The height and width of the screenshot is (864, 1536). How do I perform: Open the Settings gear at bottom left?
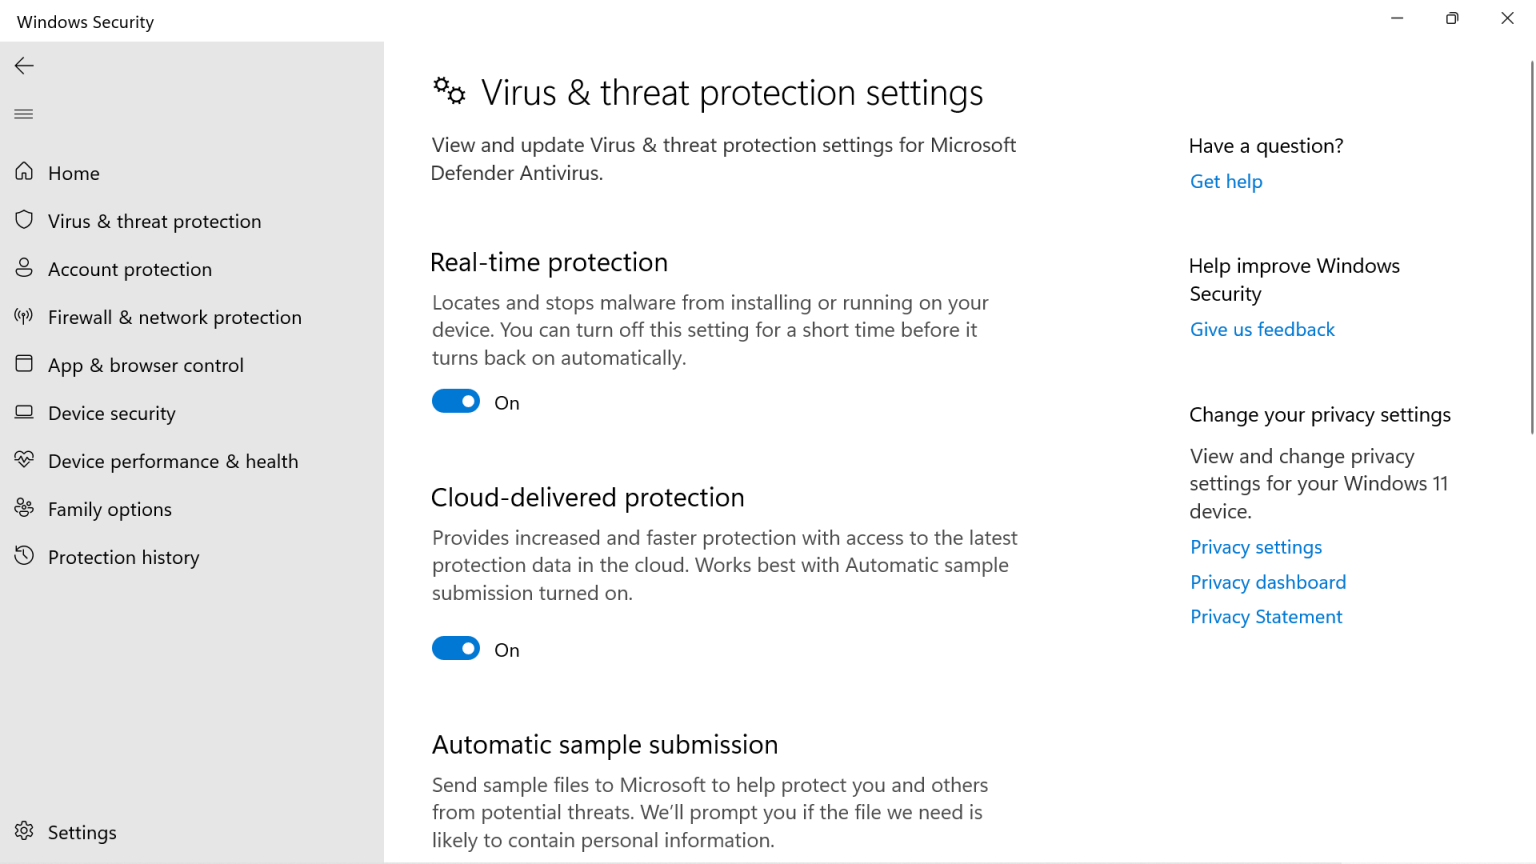point(24,831)
